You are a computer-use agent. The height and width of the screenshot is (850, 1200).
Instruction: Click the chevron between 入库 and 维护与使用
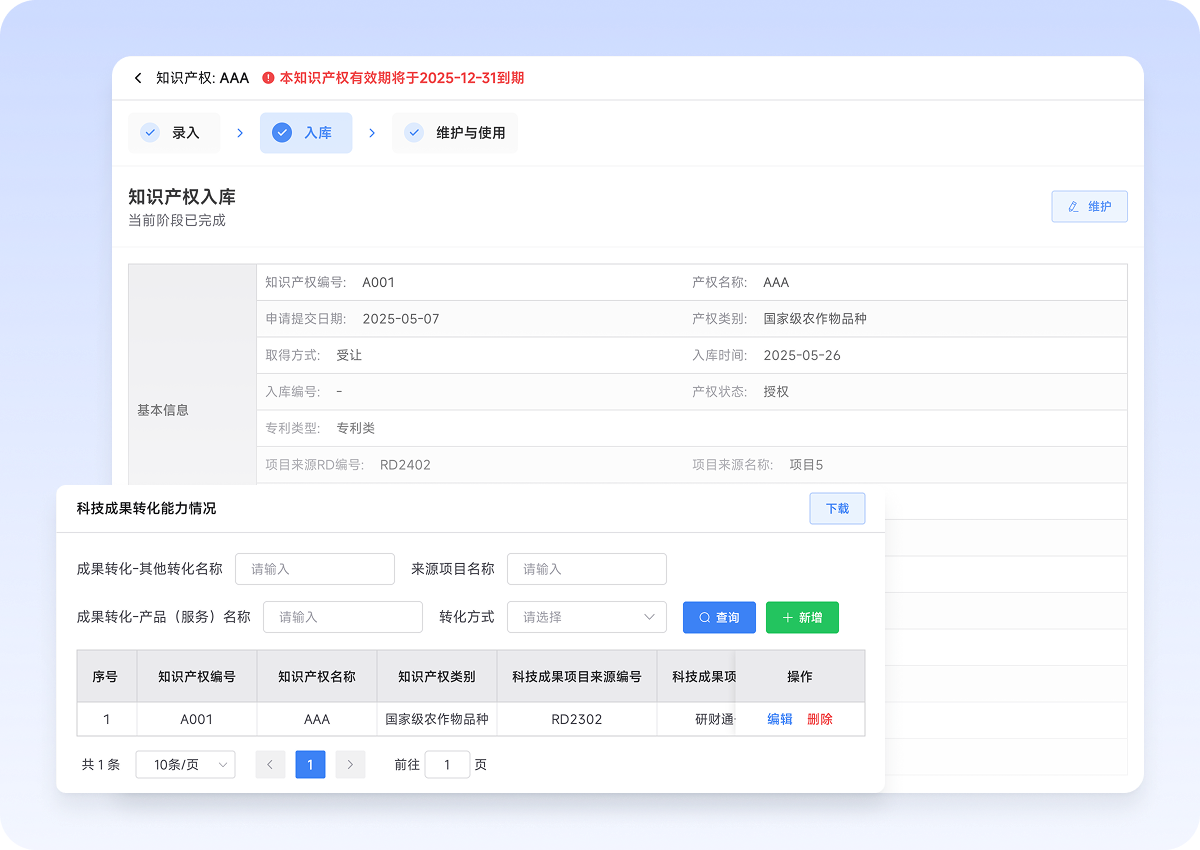372,133
